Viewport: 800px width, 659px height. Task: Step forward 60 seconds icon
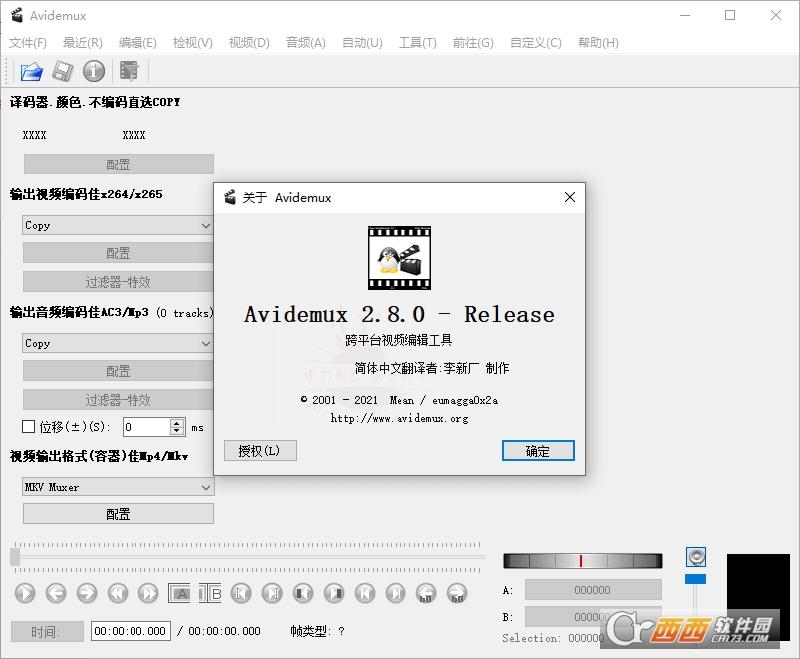(458, 593)
